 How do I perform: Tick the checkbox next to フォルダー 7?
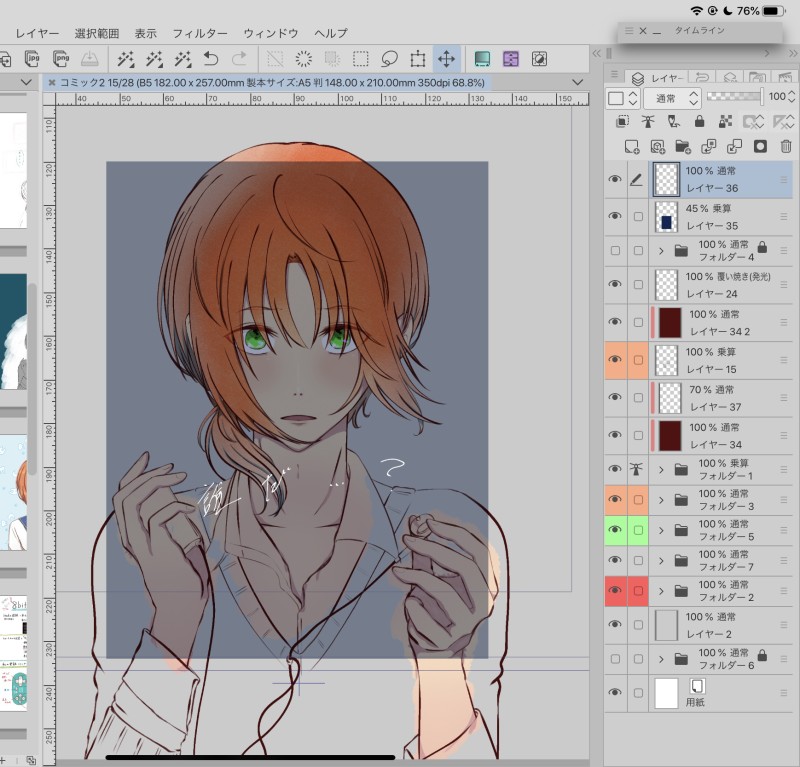pos(638,561)
